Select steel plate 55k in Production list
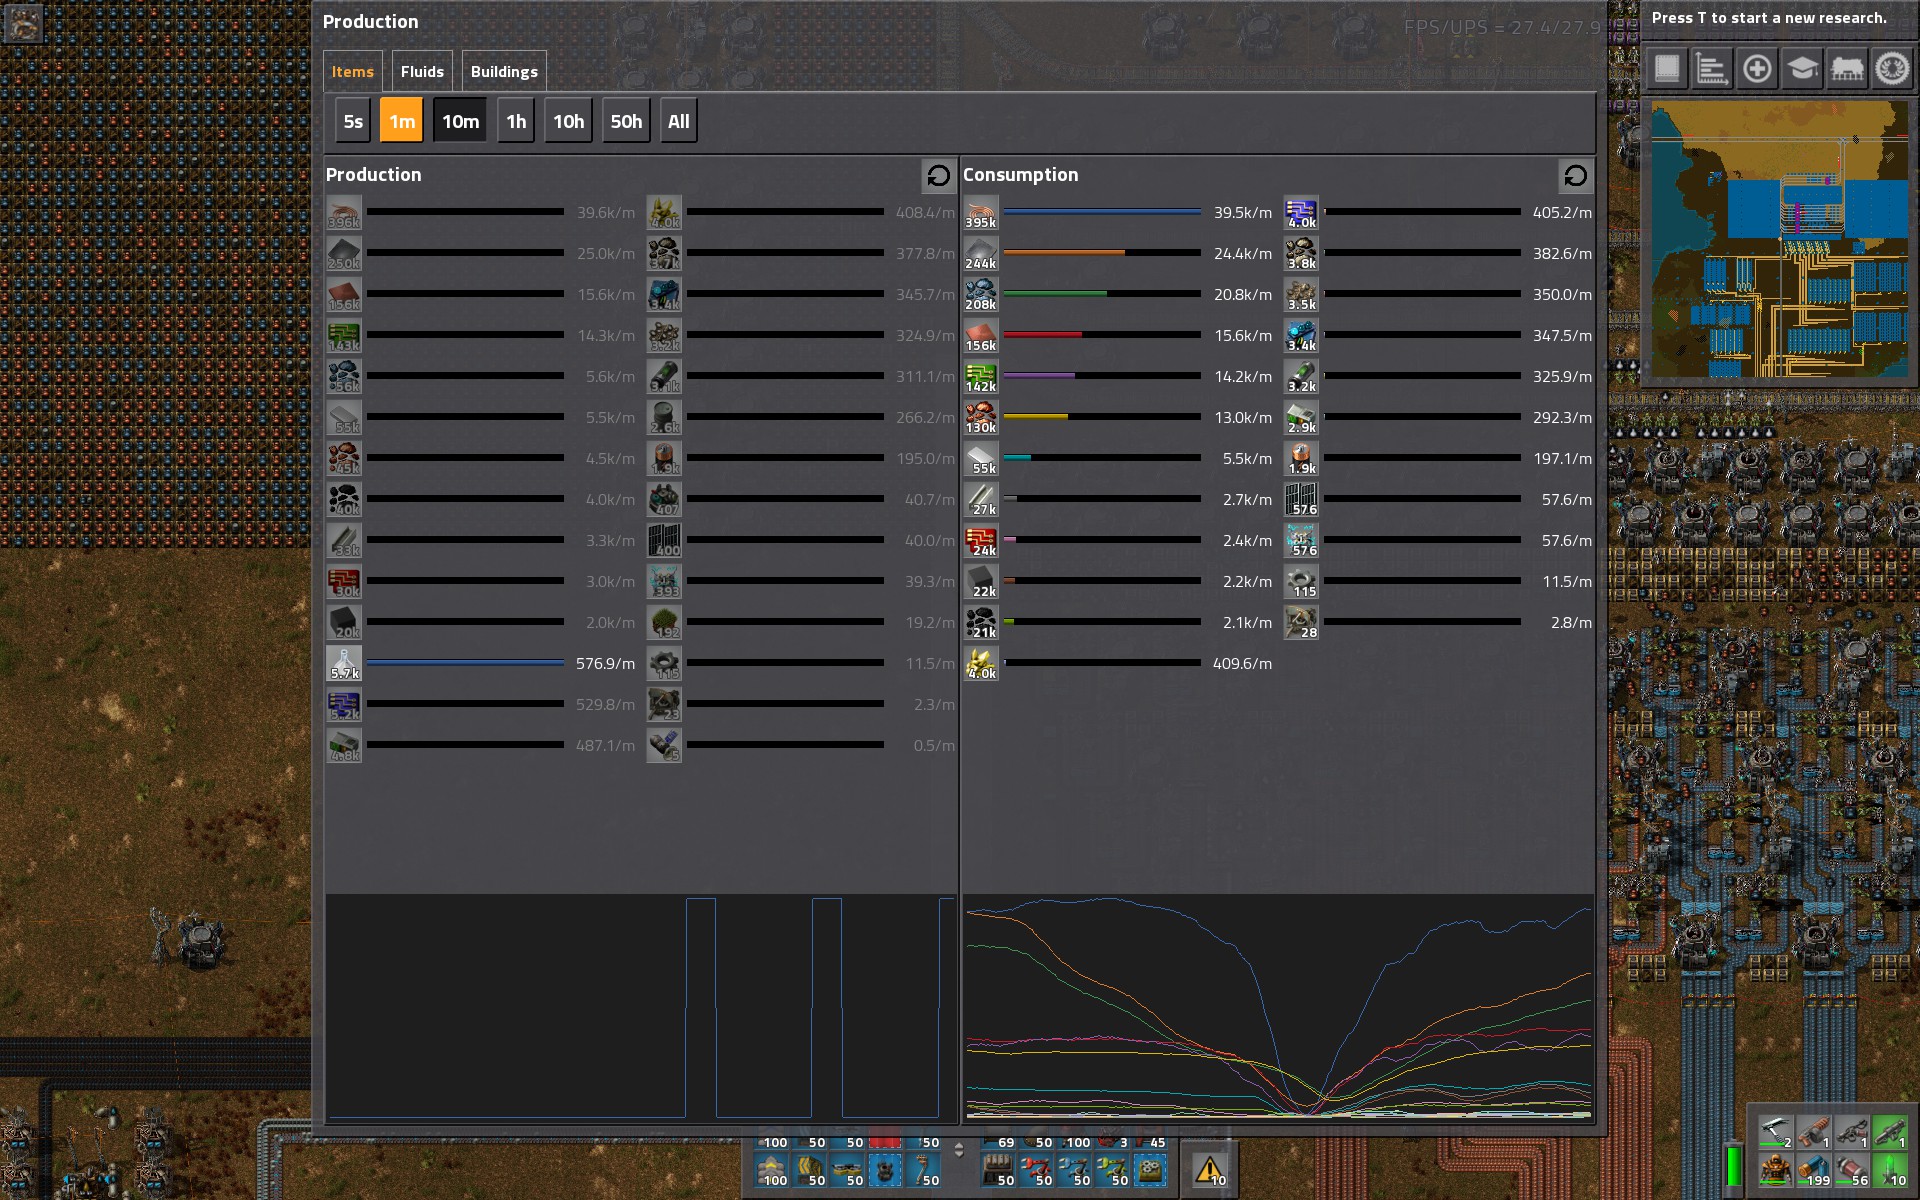Viewport: 1920px width, 1200px height. pyautogui.click(x=344, y=418)
